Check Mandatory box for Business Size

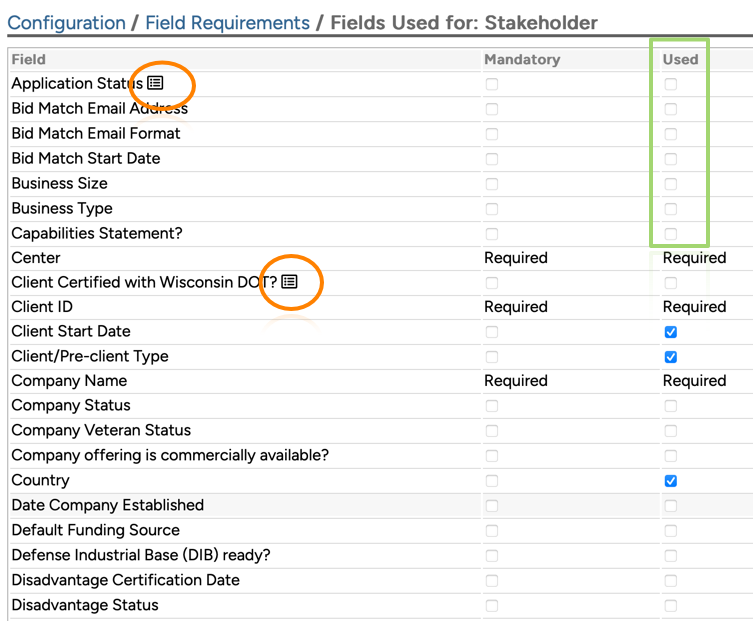pyautogui.click(x=491, y=184)
